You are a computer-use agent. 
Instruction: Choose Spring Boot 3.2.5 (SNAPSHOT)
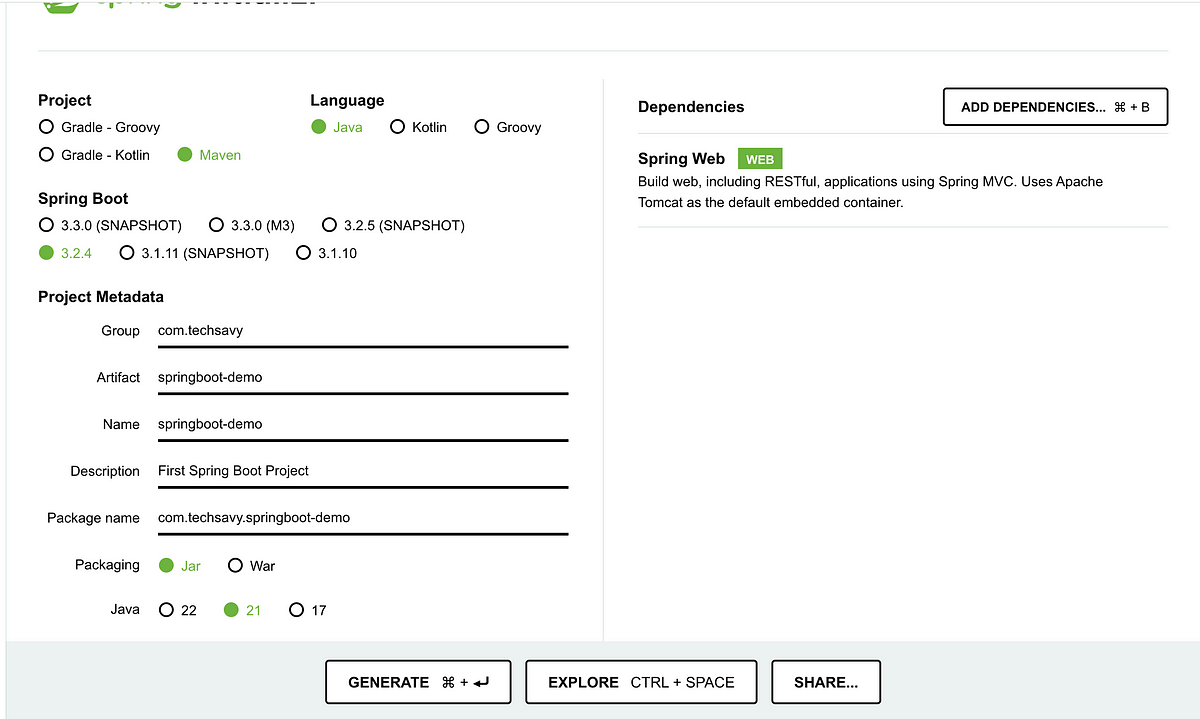pos(394,225)
